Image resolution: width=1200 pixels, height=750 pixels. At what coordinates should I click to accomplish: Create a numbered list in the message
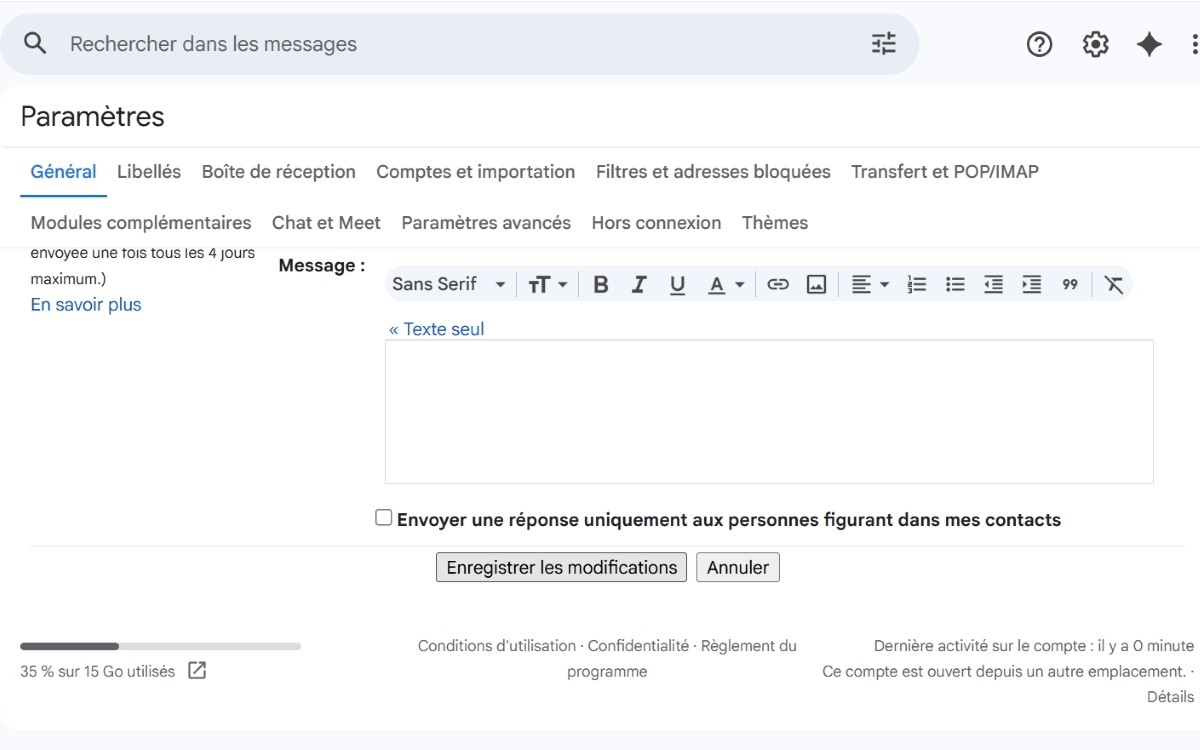pyautogui.click(x=916, y=284)
